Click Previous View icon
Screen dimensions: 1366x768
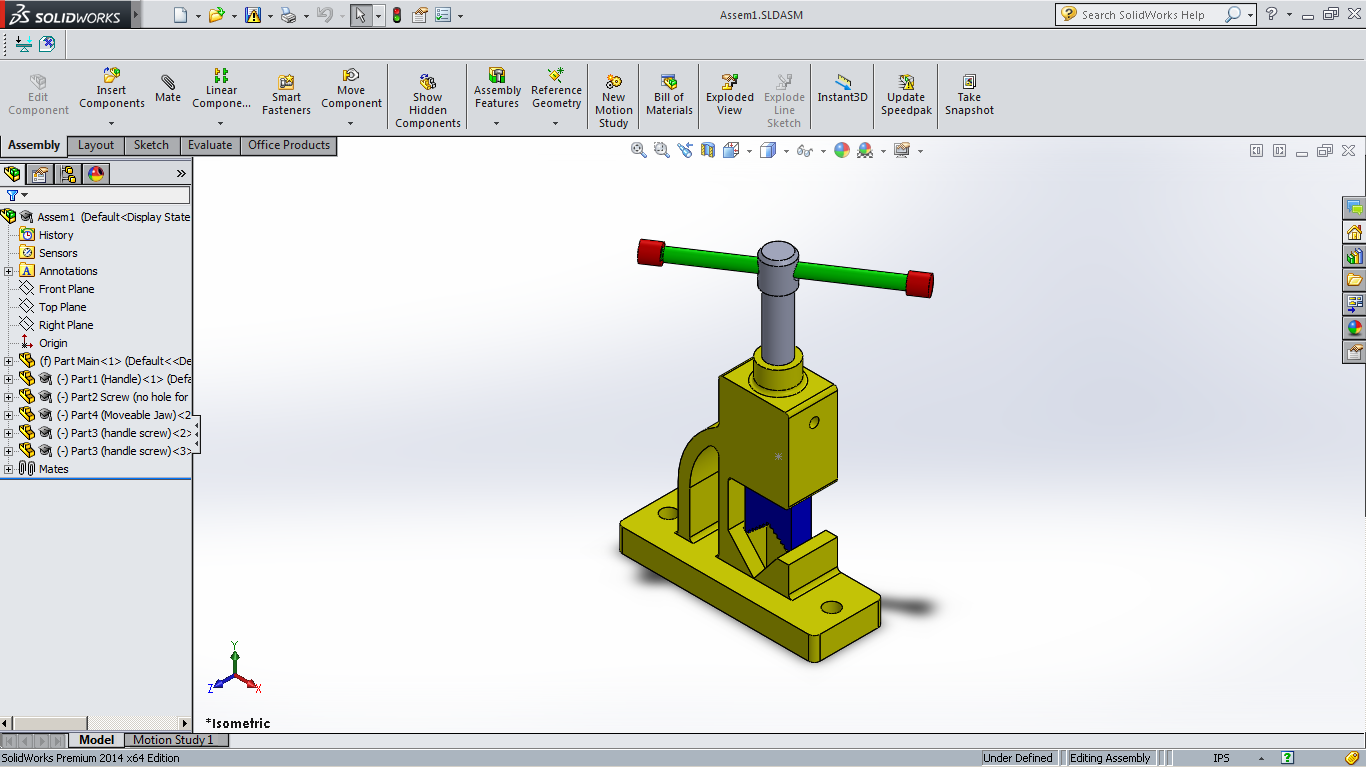coord(685,150)
